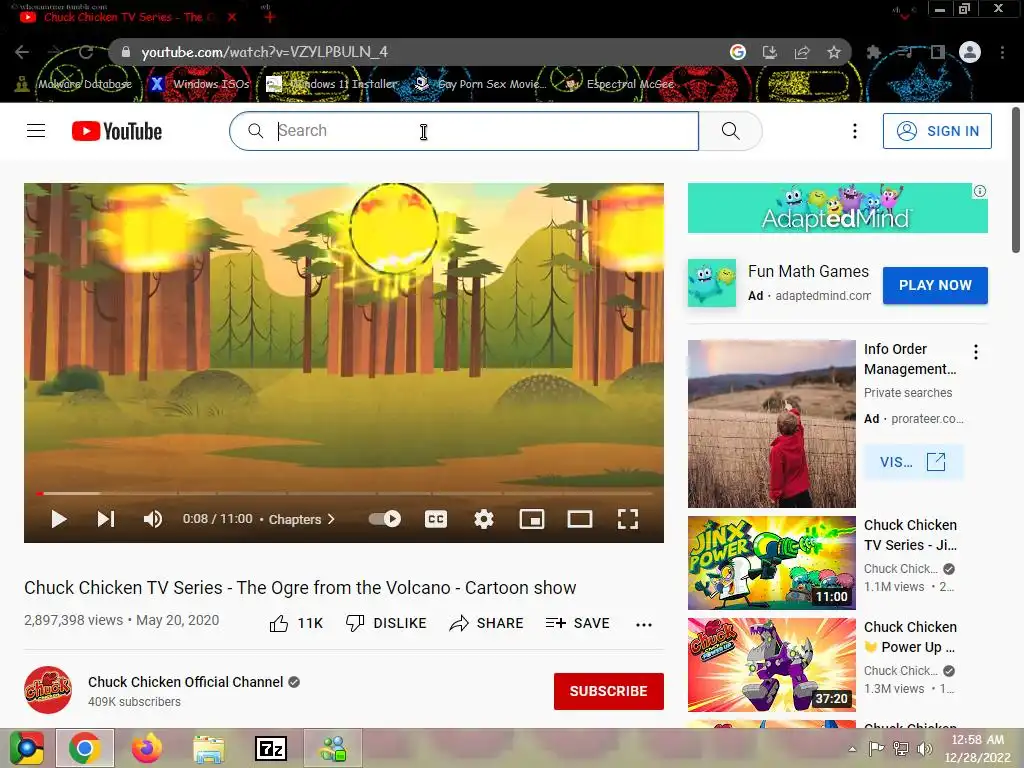Open the YouTube hamburger guide menu
This screenshot has width=1024, height=768.
36,131
